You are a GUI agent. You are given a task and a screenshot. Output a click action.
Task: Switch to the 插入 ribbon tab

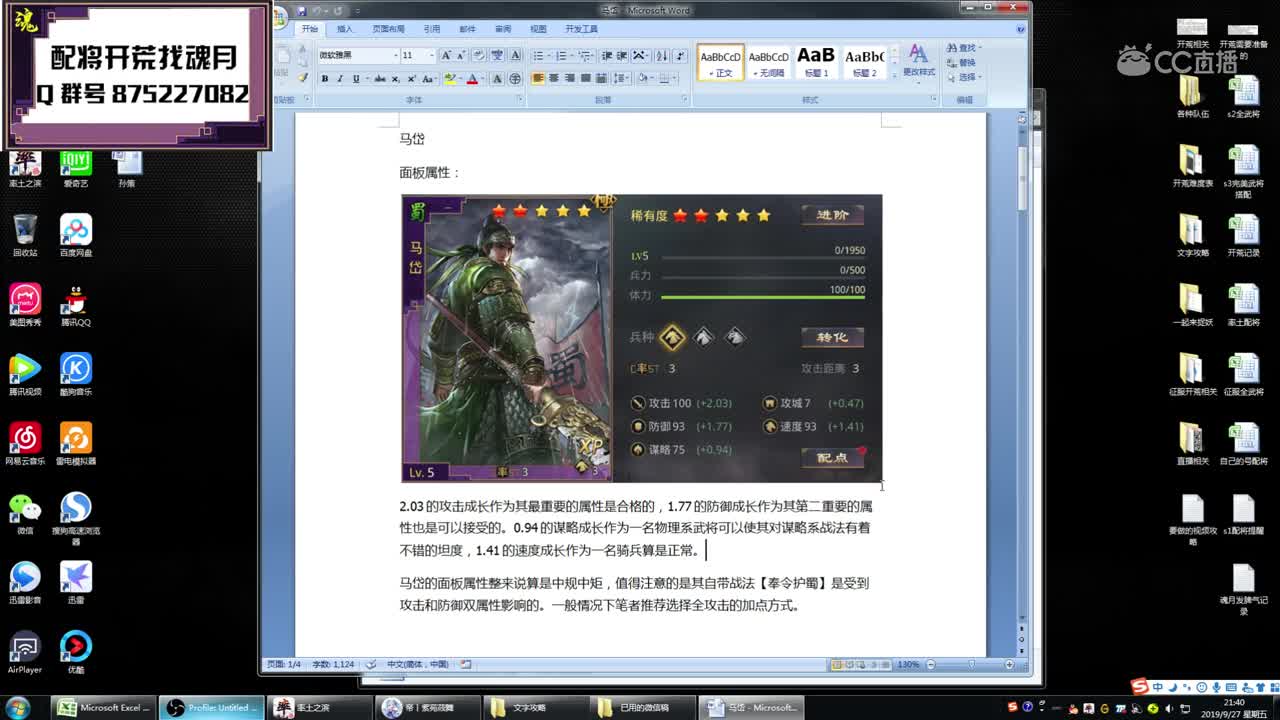point(345,29)
